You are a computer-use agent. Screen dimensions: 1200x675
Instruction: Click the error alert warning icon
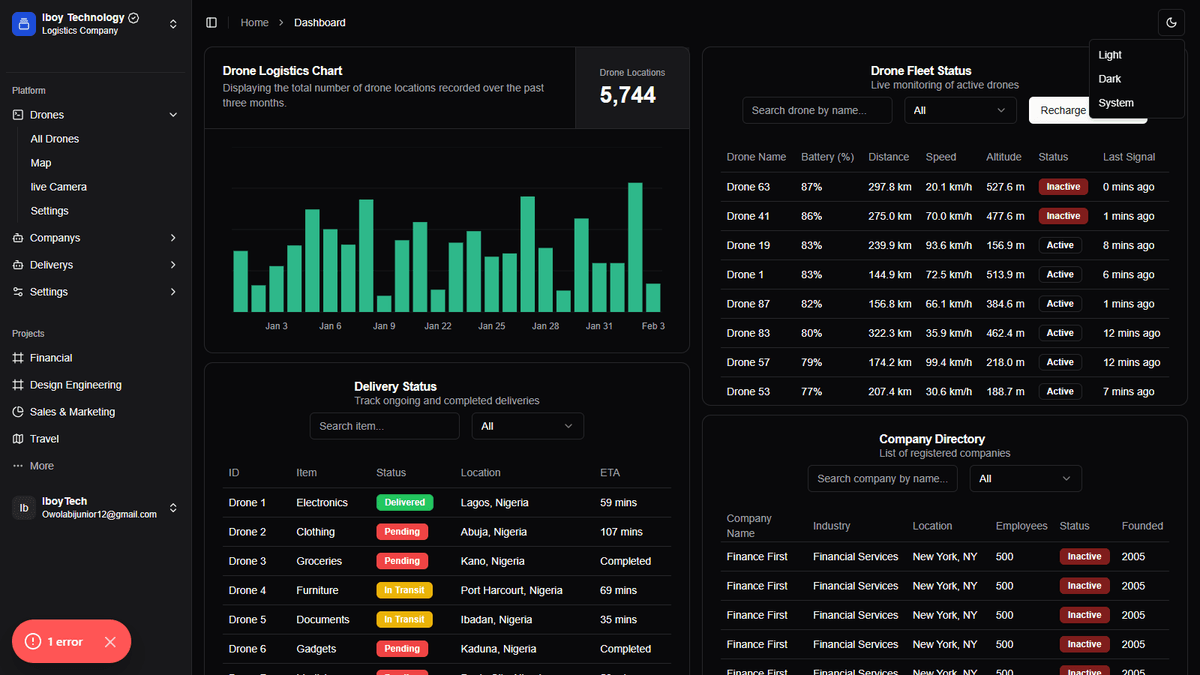pos(34,641)
